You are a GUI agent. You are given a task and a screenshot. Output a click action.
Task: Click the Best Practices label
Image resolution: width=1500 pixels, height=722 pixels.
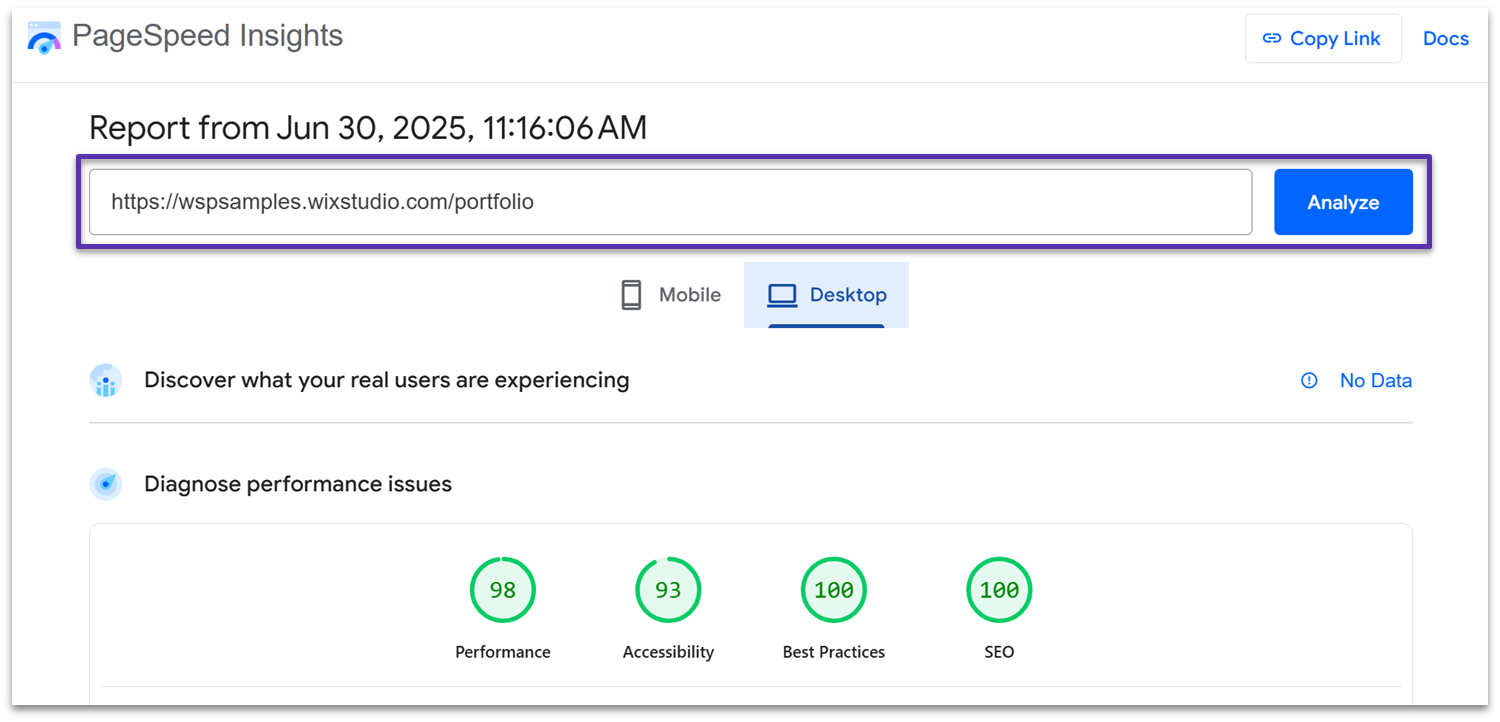pos(834,652)
